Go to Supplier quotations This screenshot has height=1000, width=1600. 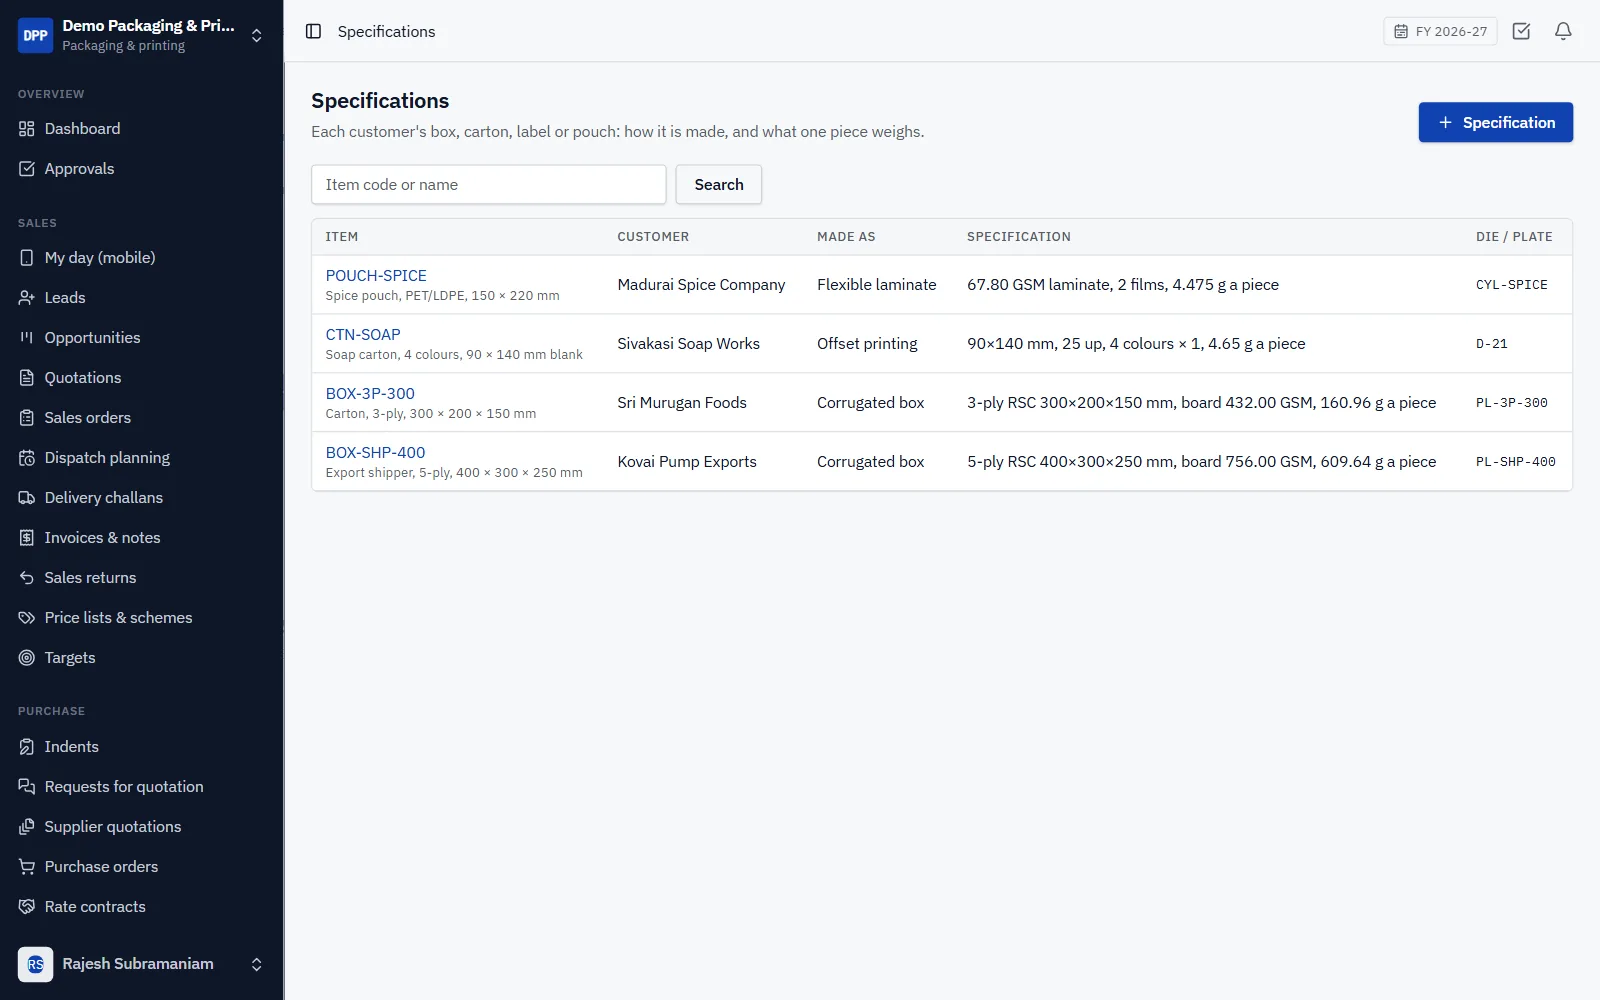(x=112, y=827)
